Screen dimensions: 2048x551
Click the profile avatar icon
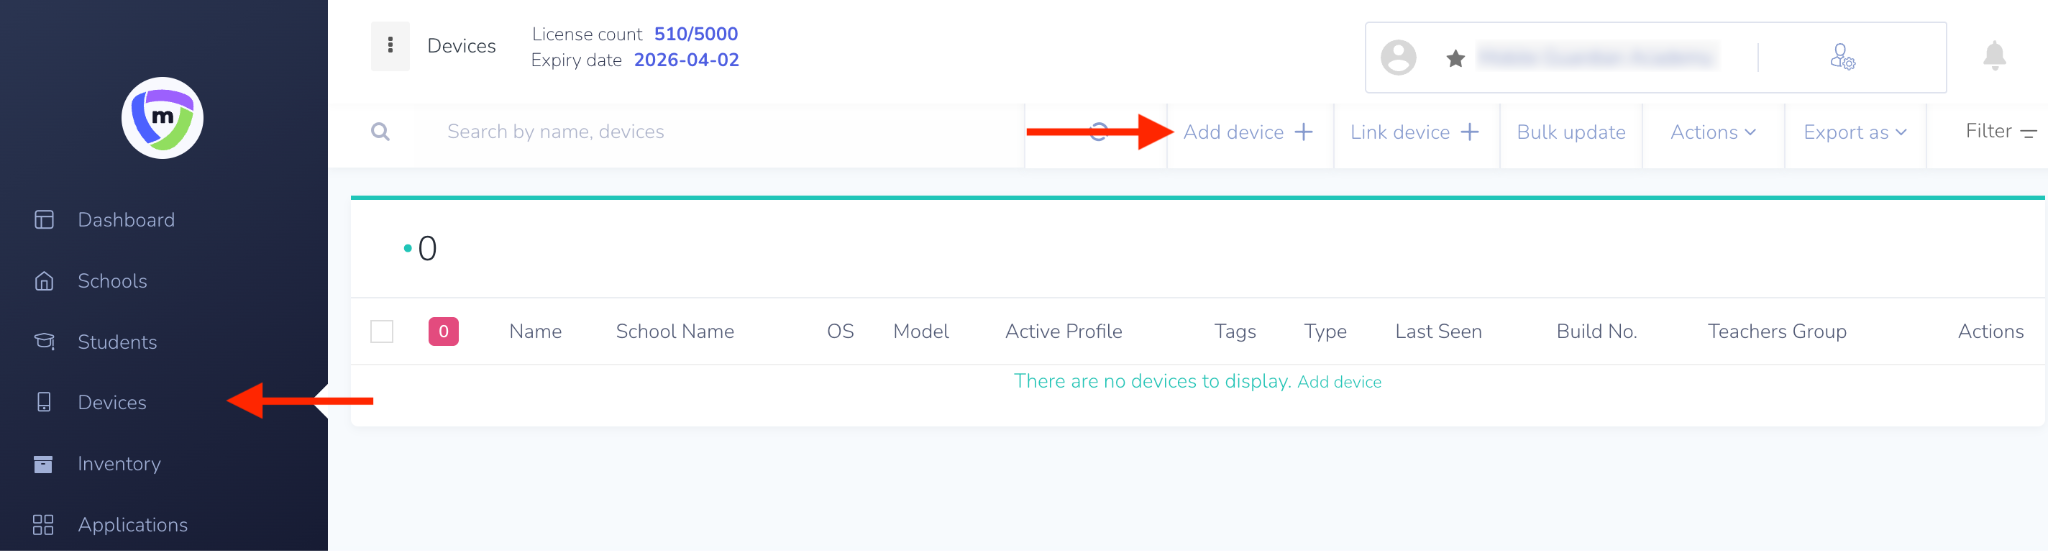(x=1398, y=57)
